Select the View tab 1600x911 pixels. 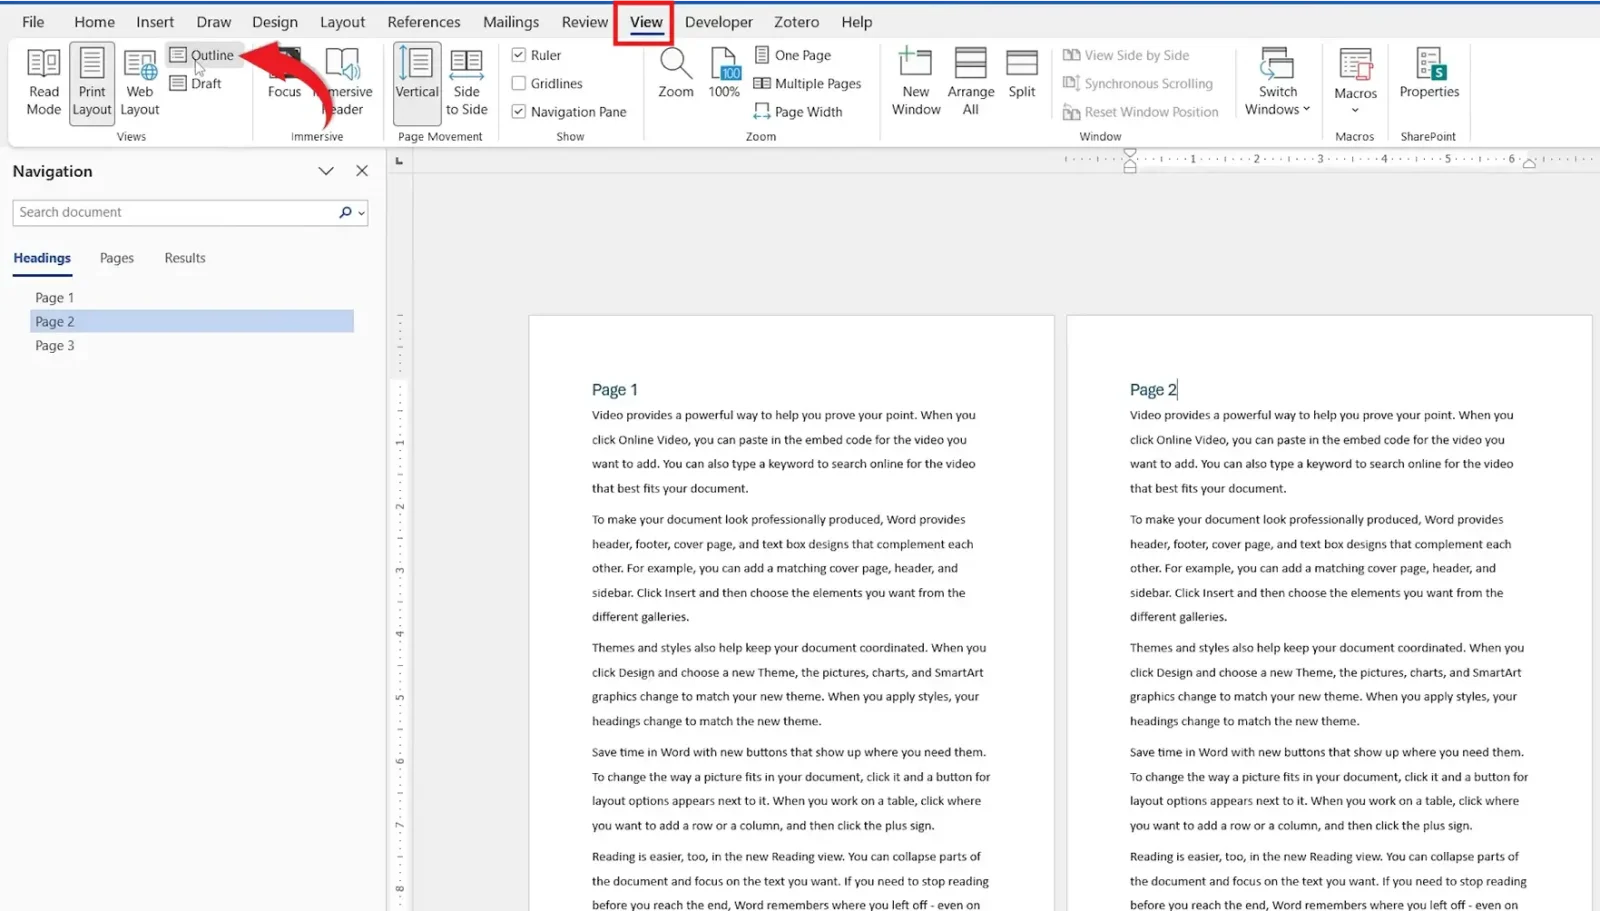646,21
